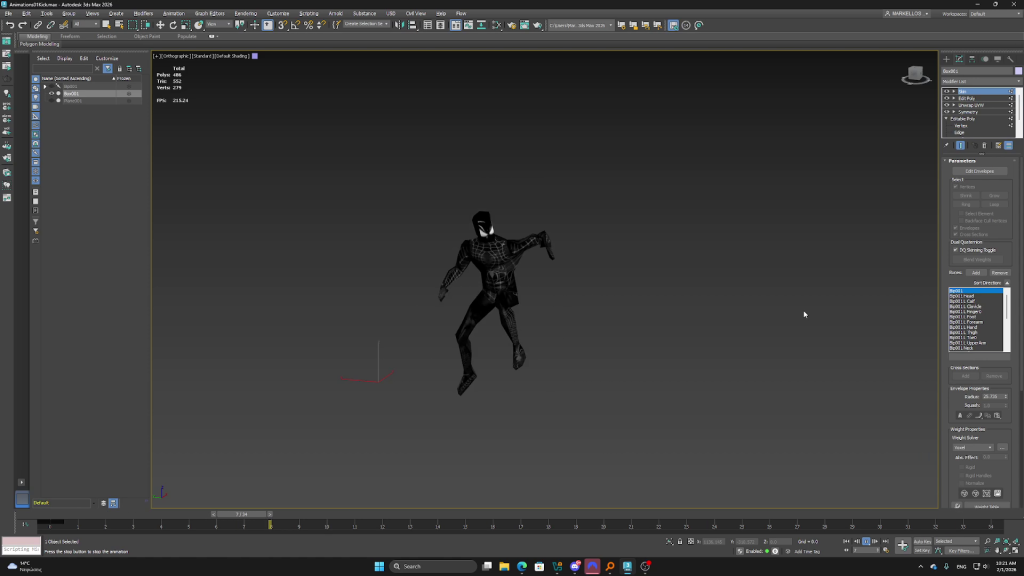Open the Graph Editors menu
The width and height of the screenshot is (1024, 576).
click(210, 13)
